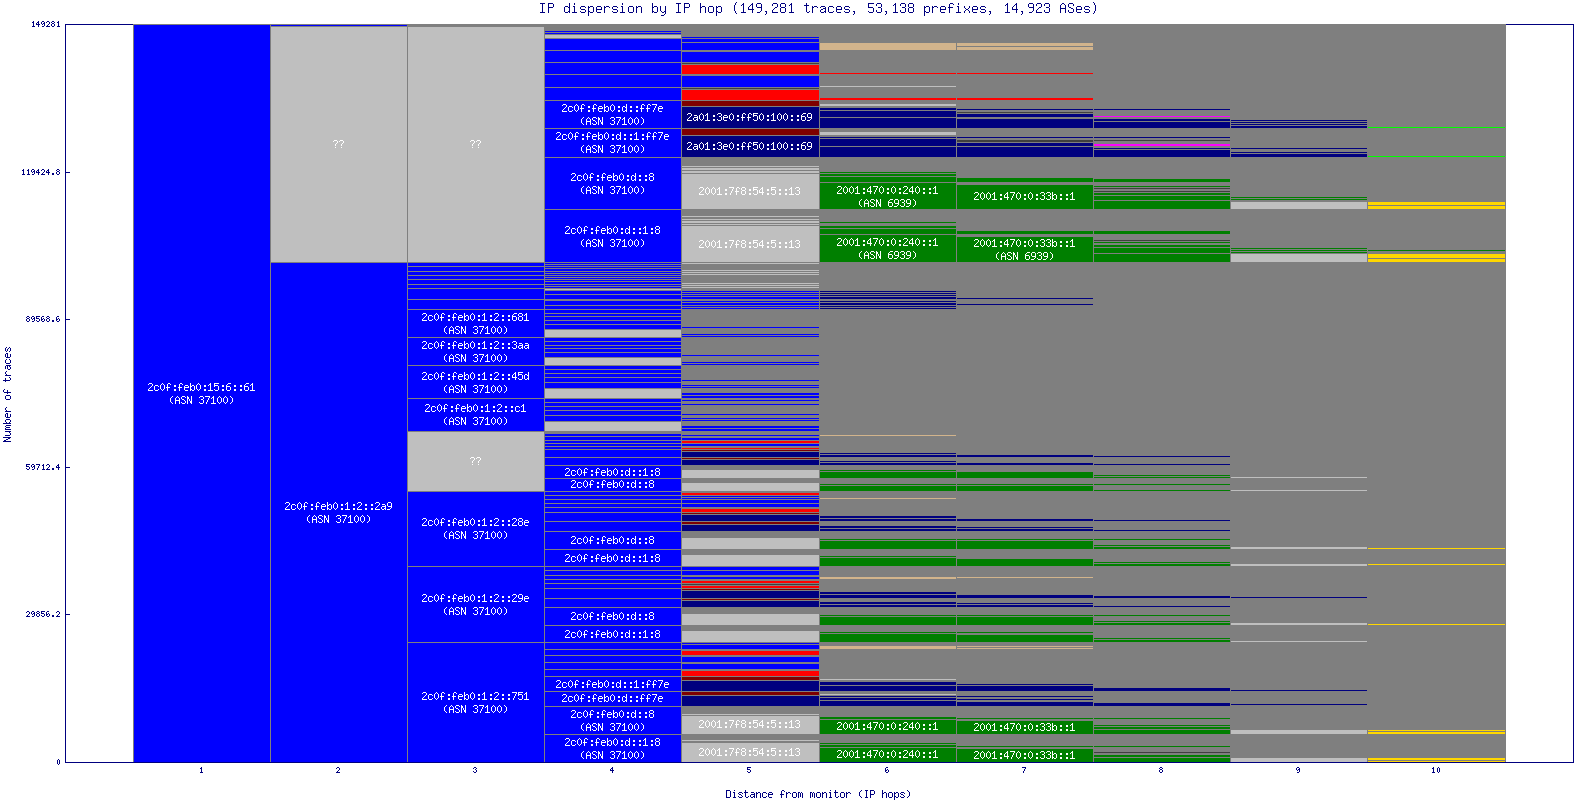Click the y-axis tick value 29856.2
This screenshot has height=800, width=1574.
43,614
